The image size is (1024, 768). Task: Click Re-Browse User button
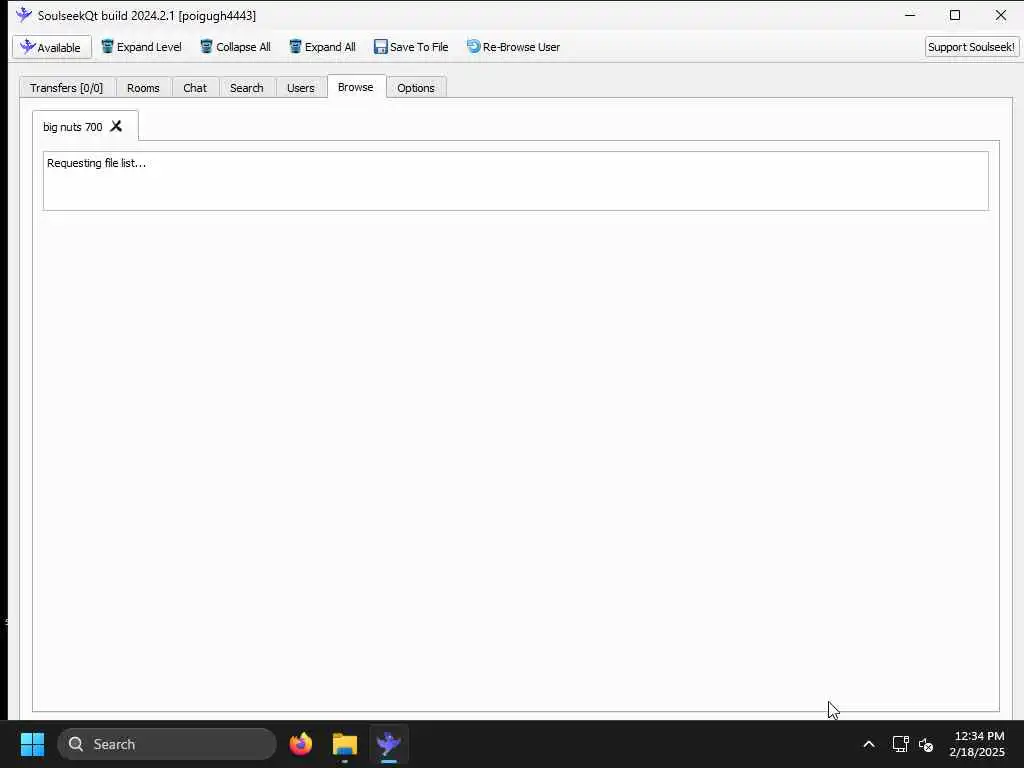(x=513, y=47)
